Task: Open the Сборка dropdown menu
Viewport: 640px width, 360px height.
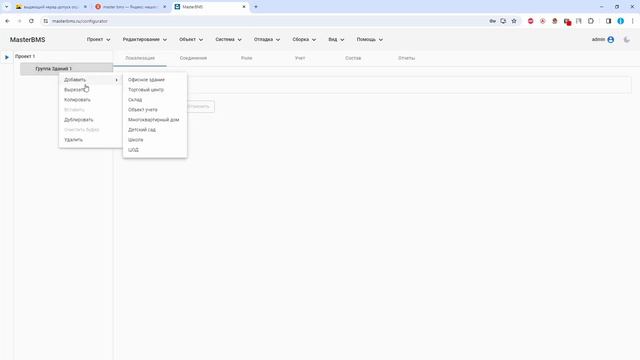Action: tap(304, 40)
